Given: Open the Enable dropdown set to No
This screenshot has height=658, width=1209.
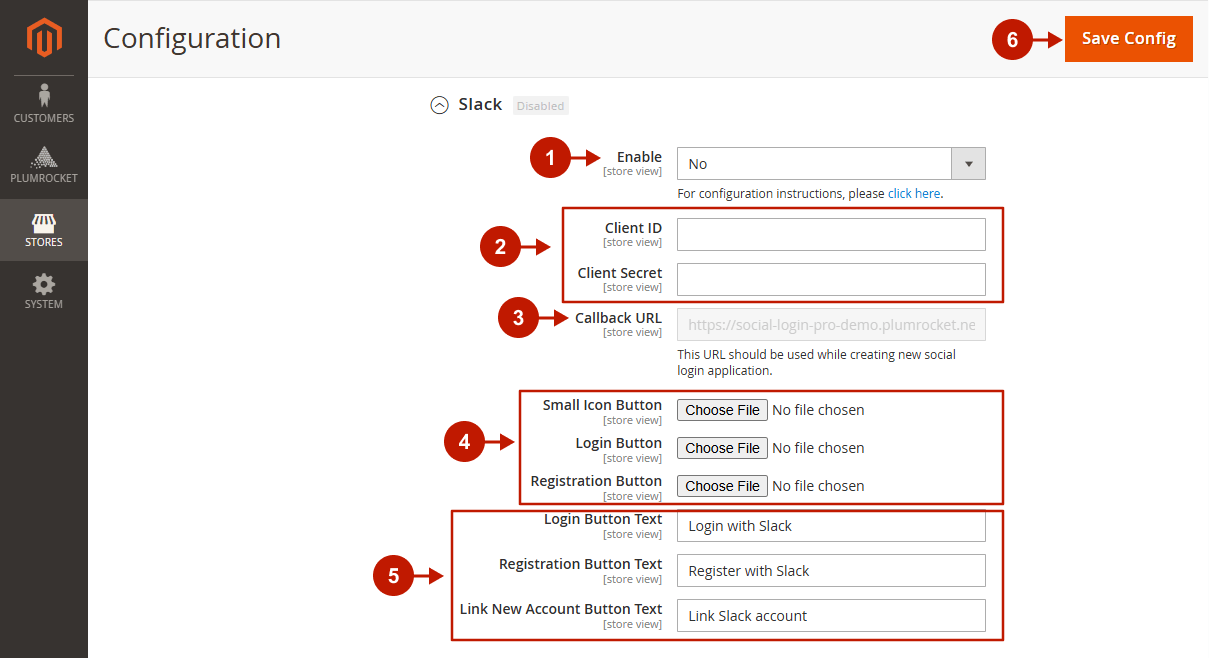Looking at the screenshot, I should coord(831,164).
